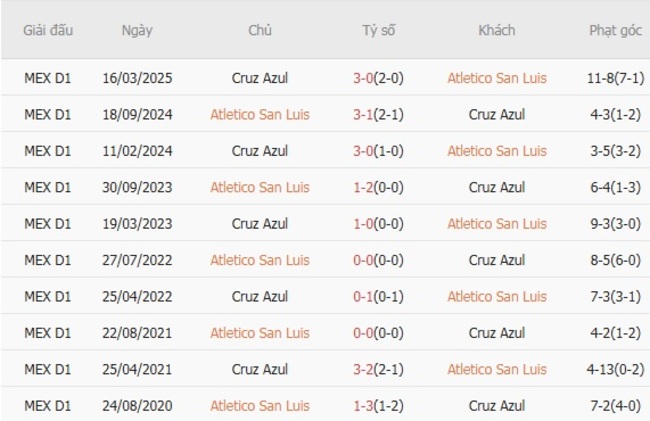Open the 3-1 score of 18/09/2024 match

click(366, 114)
